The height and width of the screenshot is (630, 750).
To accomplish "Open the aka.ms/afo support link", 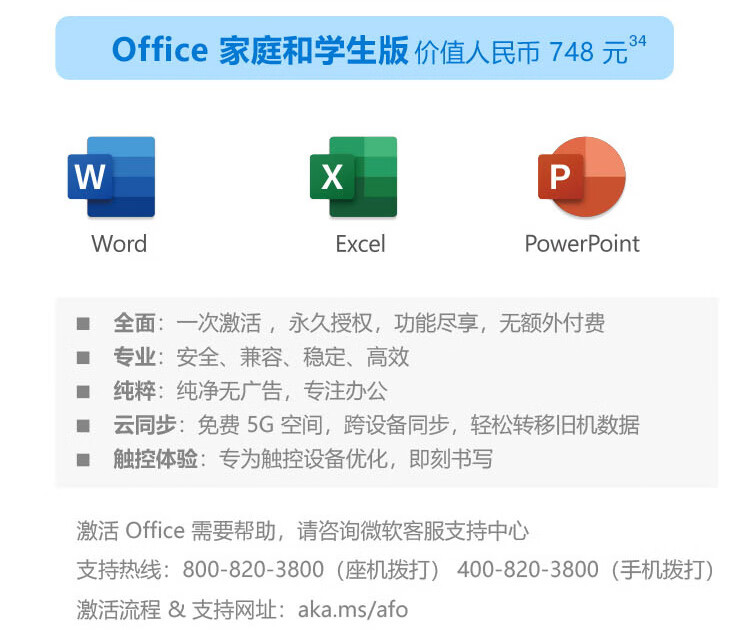I will click(x=353, y=610).
